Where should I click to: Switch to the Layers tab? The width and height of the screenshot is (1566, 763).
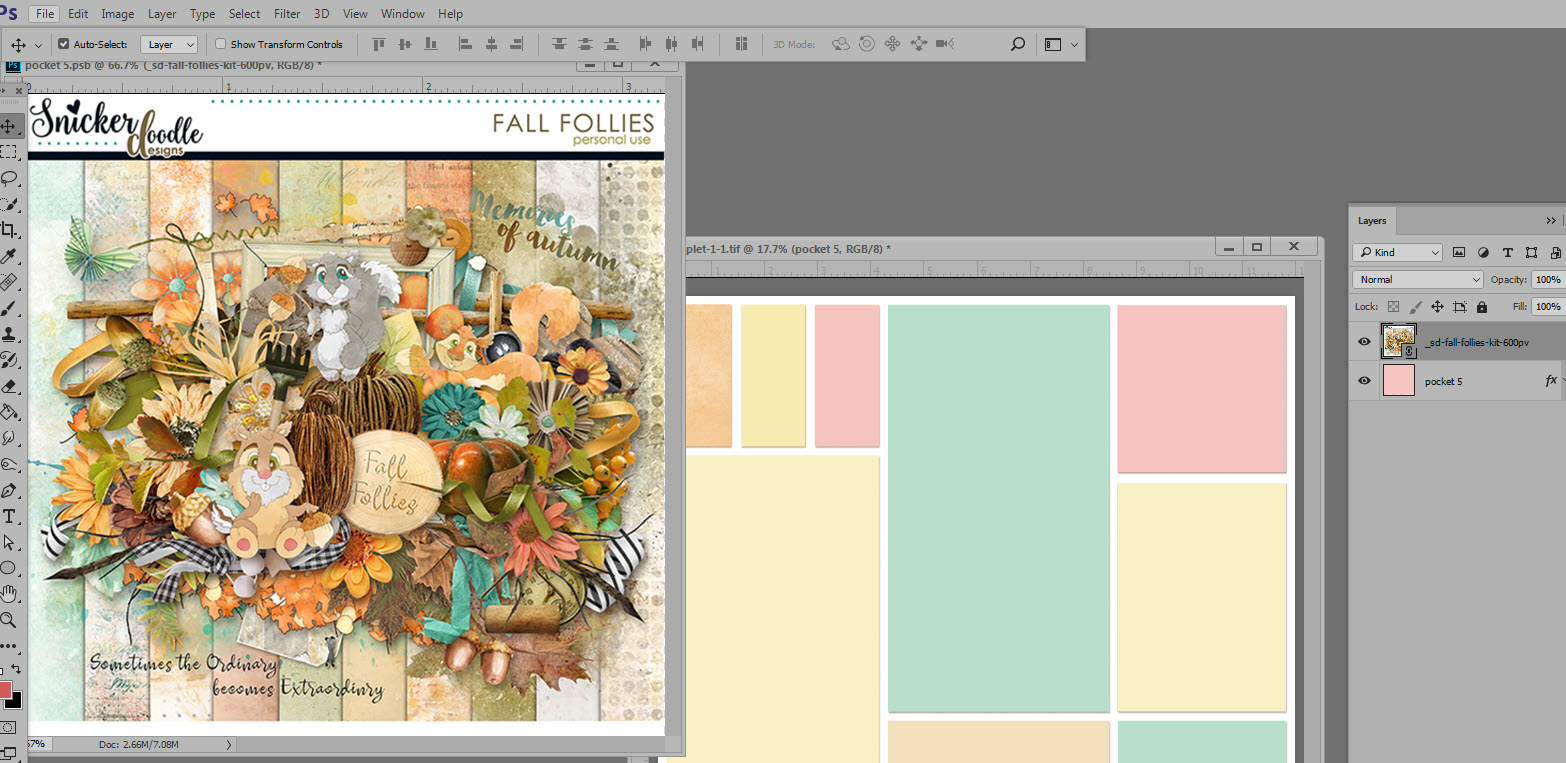(x=1372, y=221)
